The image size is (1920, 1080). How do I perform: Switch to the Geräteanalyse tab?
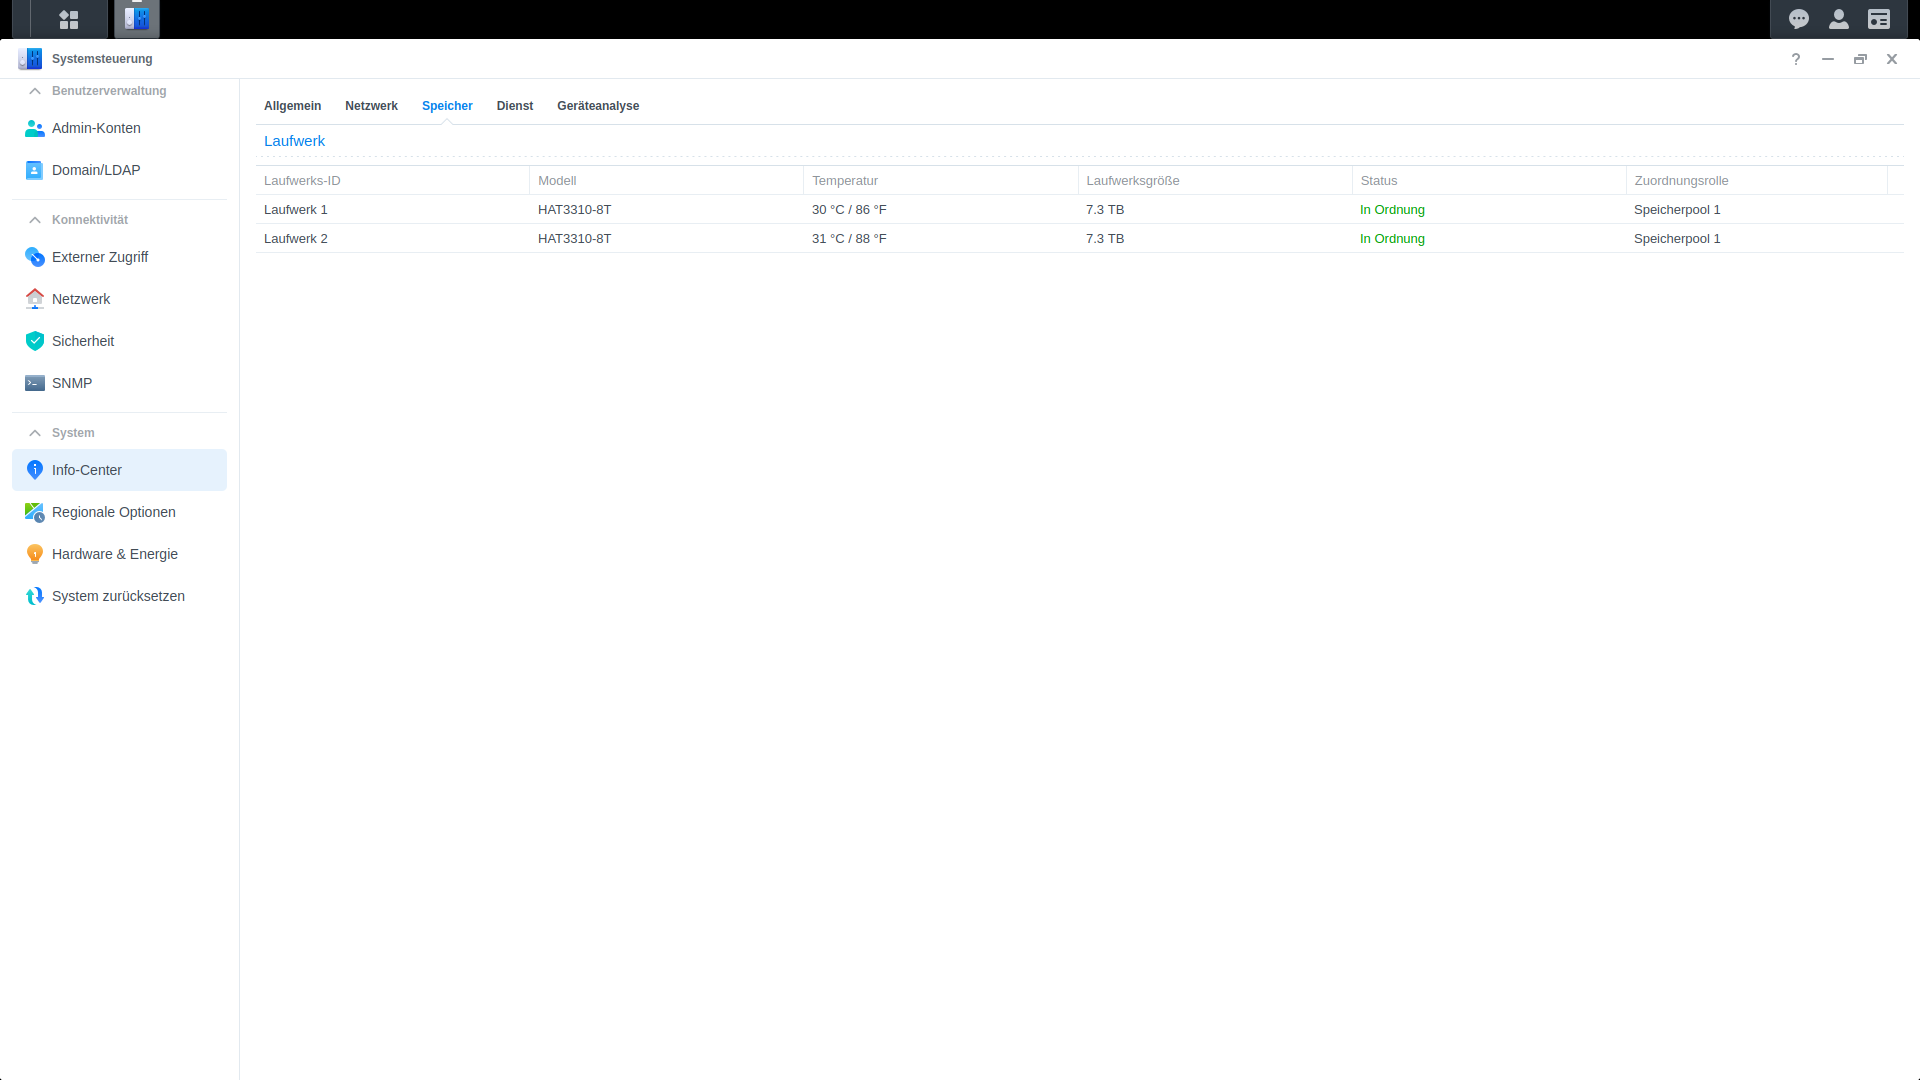point(598,106)
